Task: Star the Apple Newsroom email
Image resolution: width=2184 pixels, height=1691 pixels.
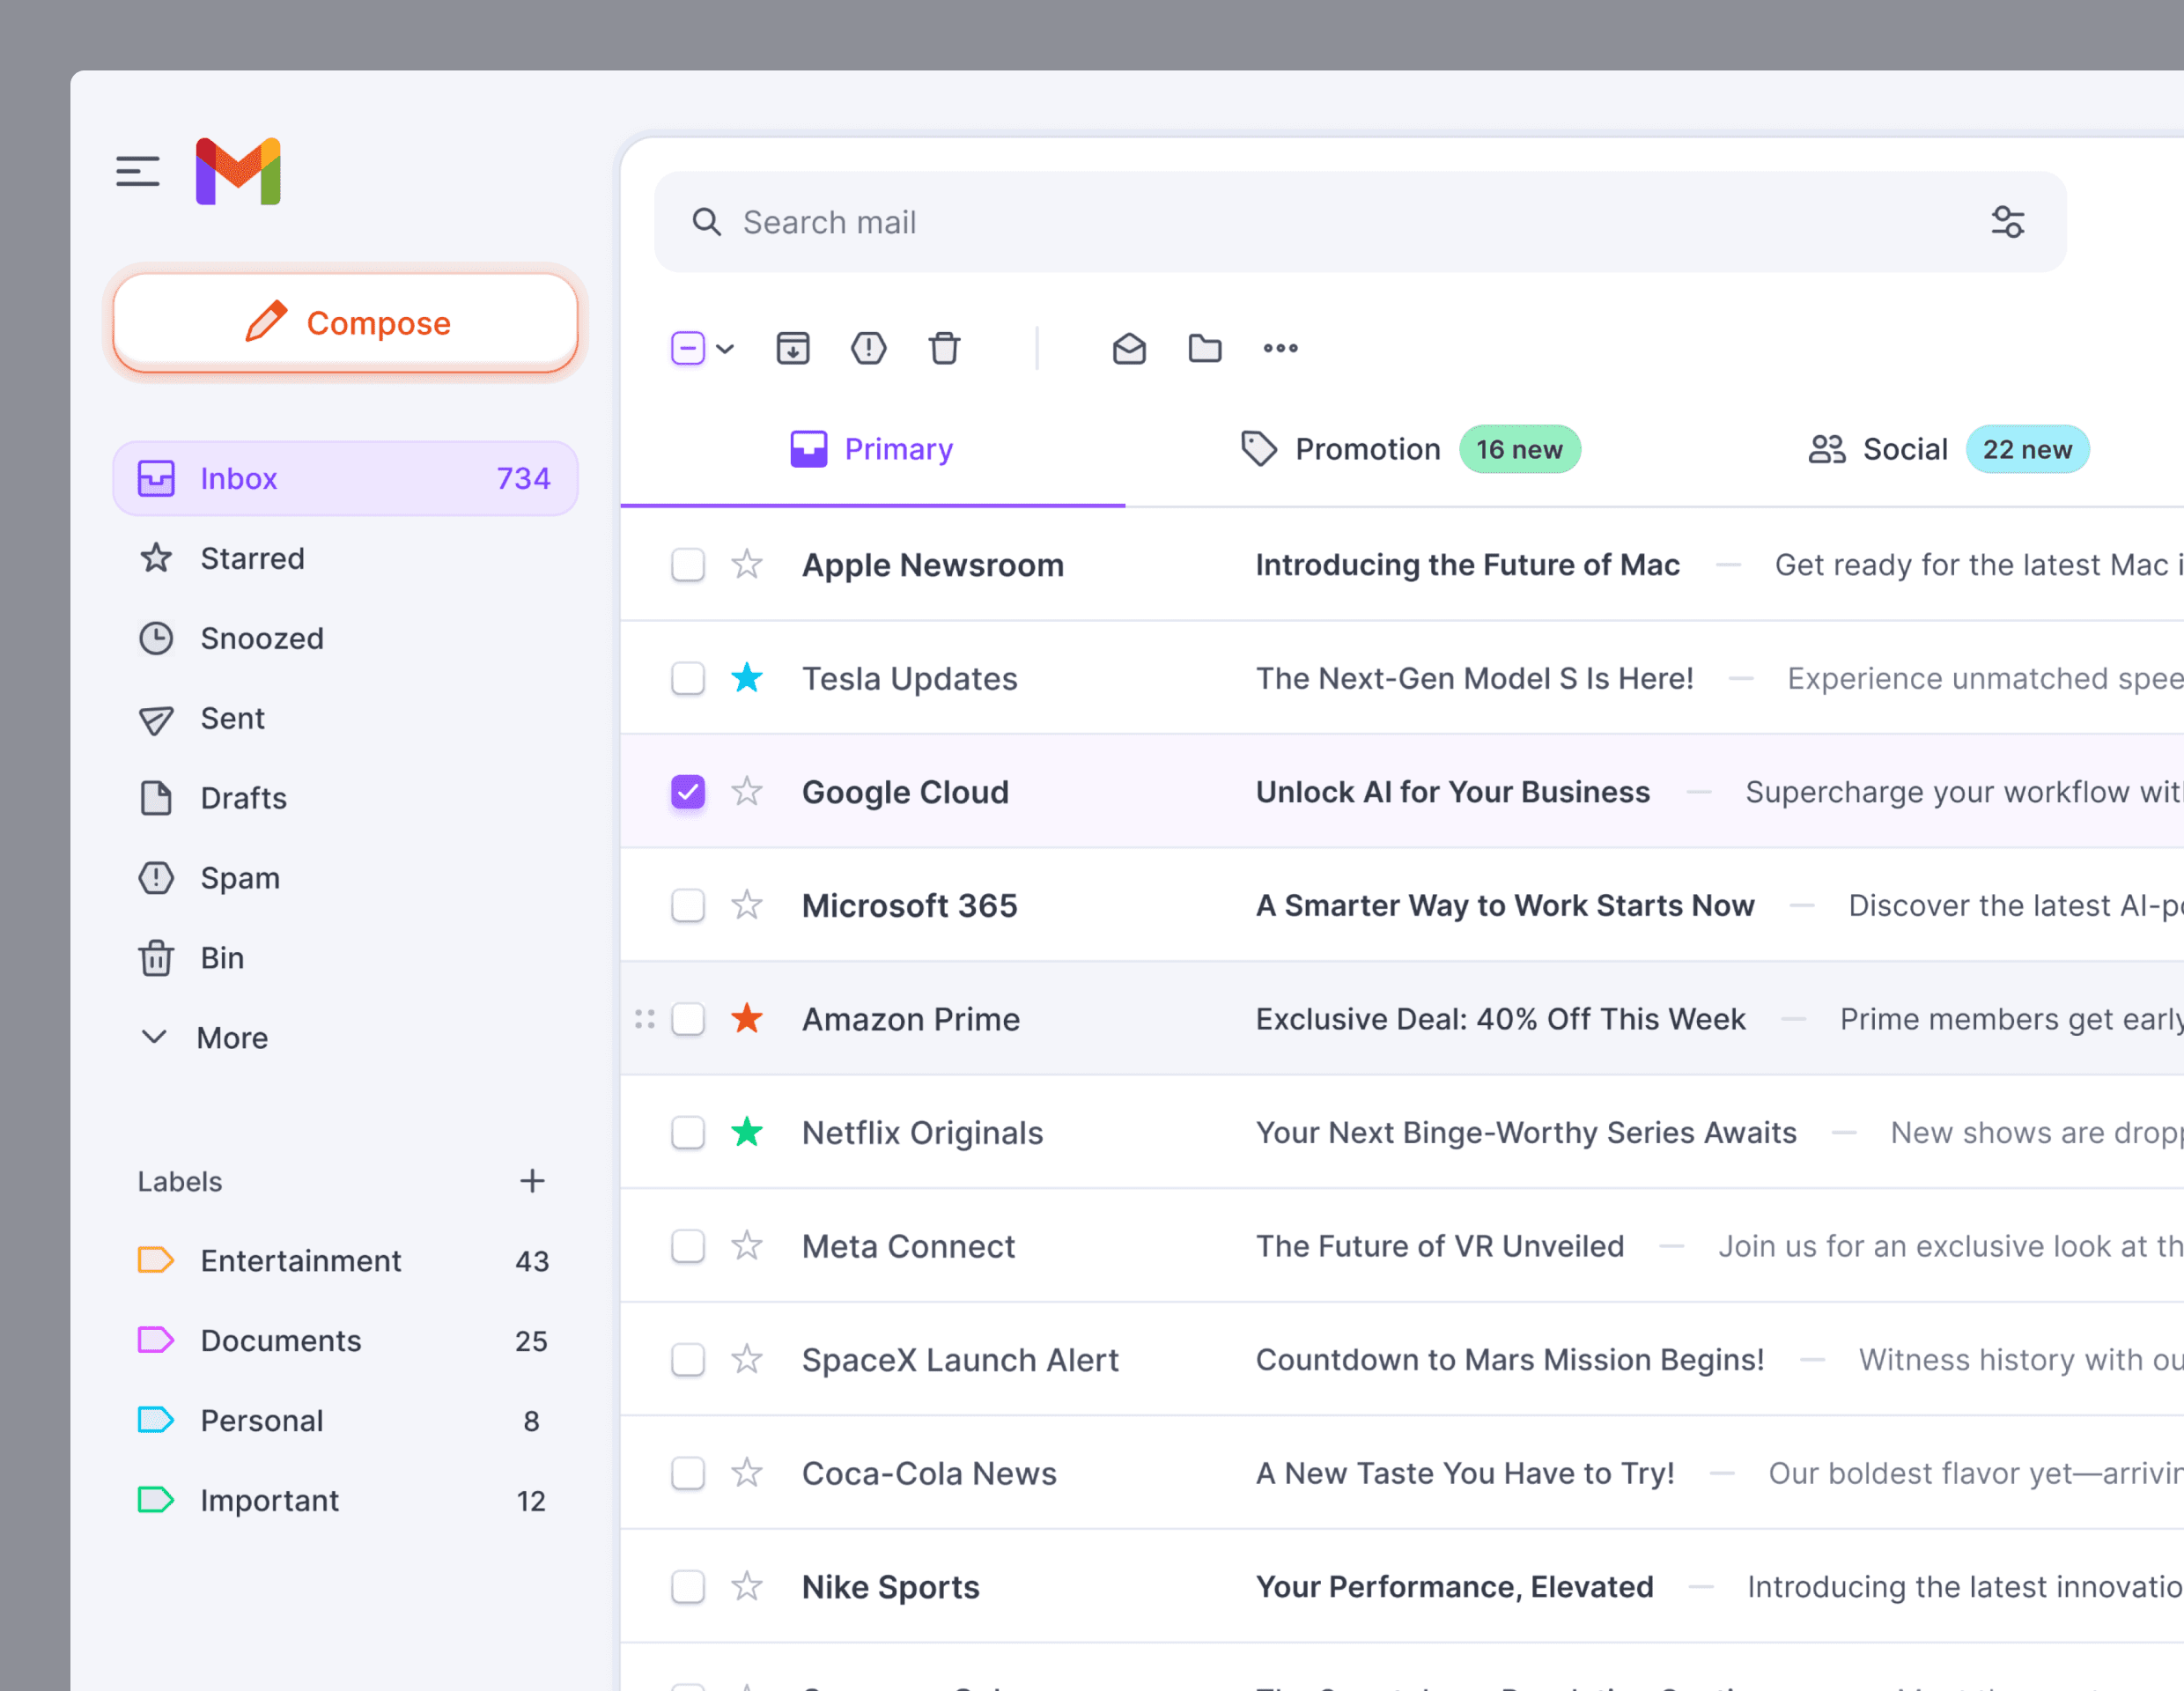Action: [x=747, y=565]
